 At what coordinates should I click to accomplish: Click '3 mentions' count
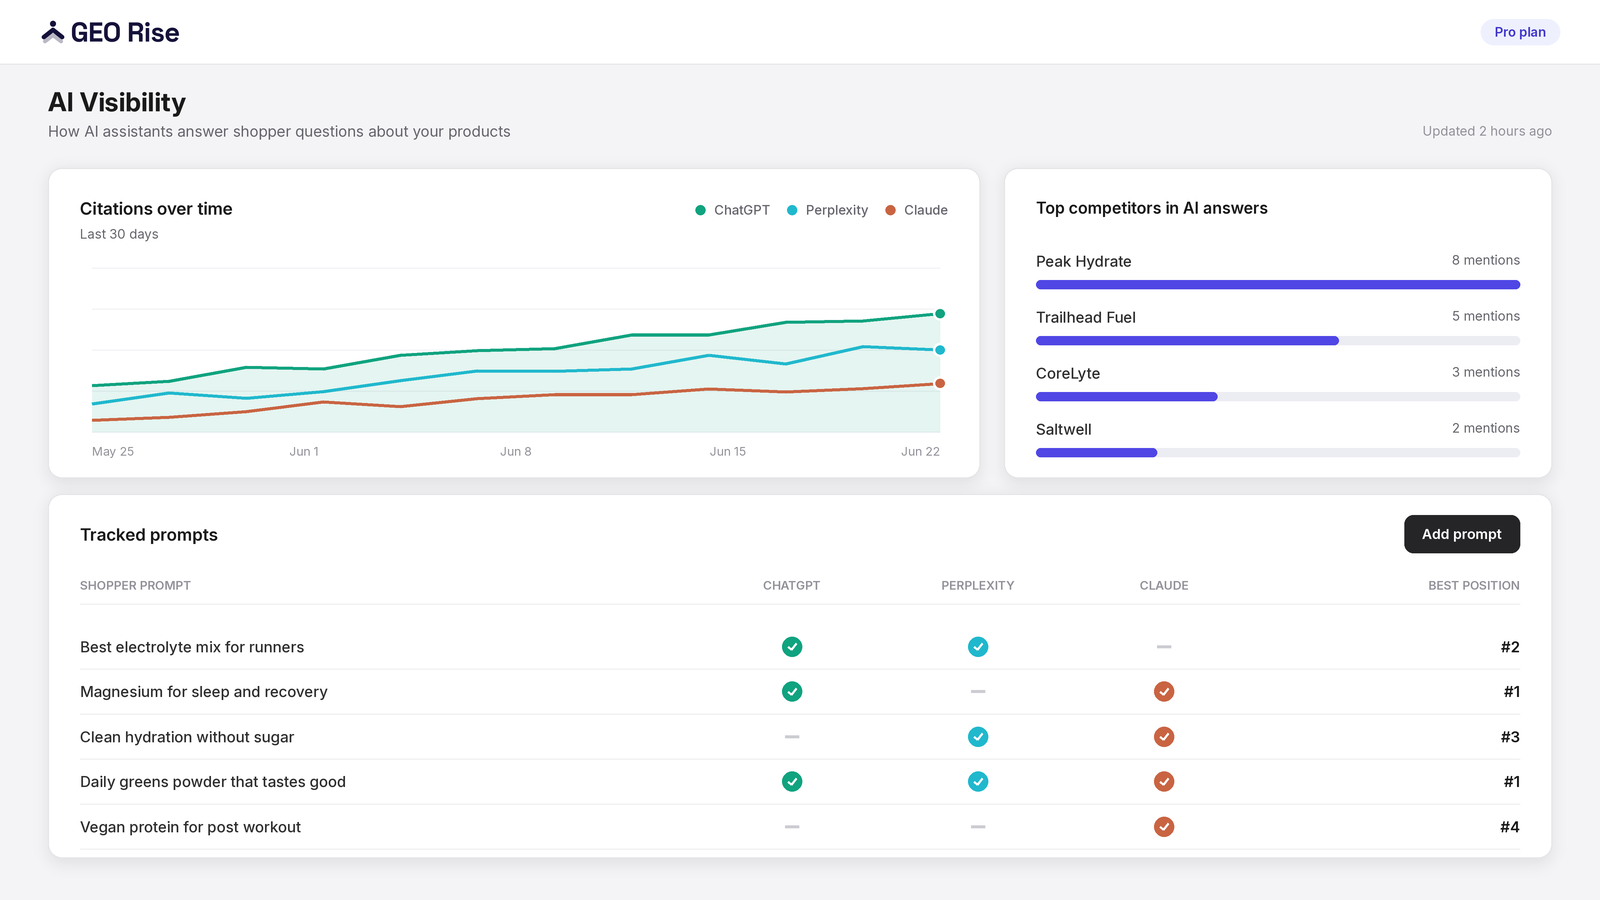click(x=1486, y=372)
